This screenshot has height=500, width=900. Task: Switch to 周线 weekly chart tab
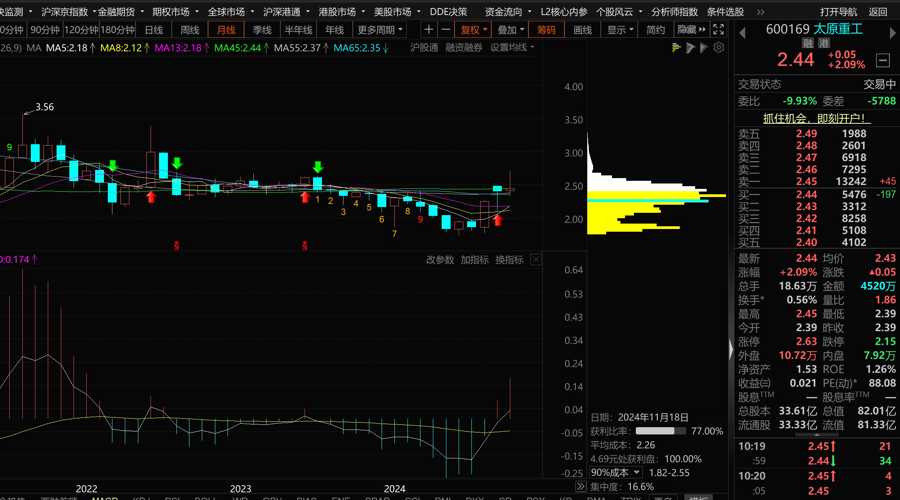click(x=190, y=30)
